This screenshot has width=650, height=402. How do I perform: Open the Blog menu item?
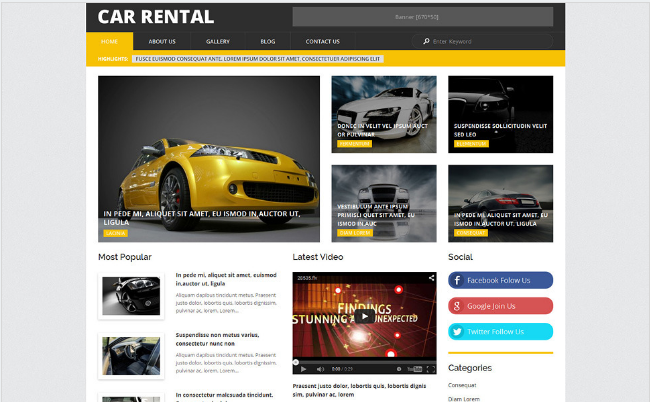click(x=268, y=41)
